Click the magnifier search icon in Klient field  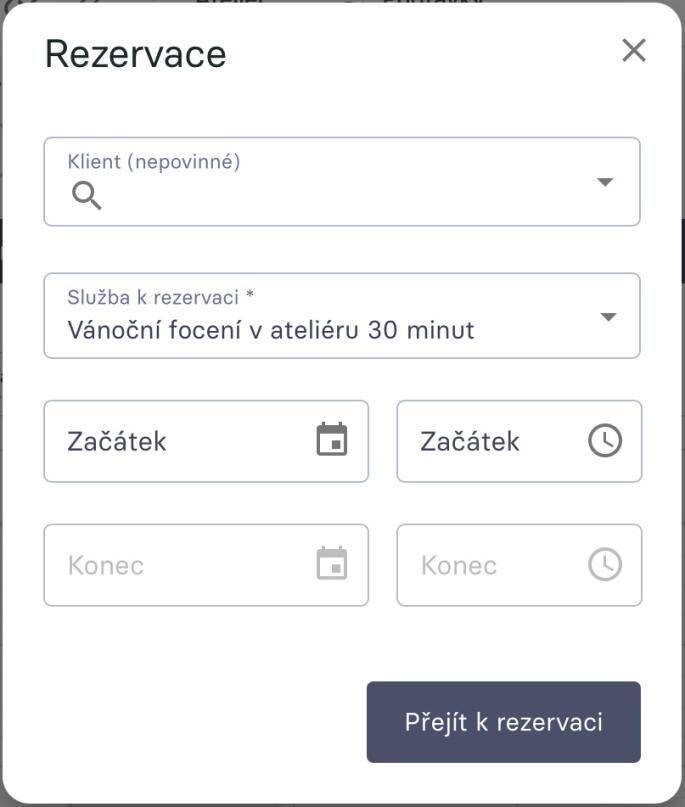(87, 196)
